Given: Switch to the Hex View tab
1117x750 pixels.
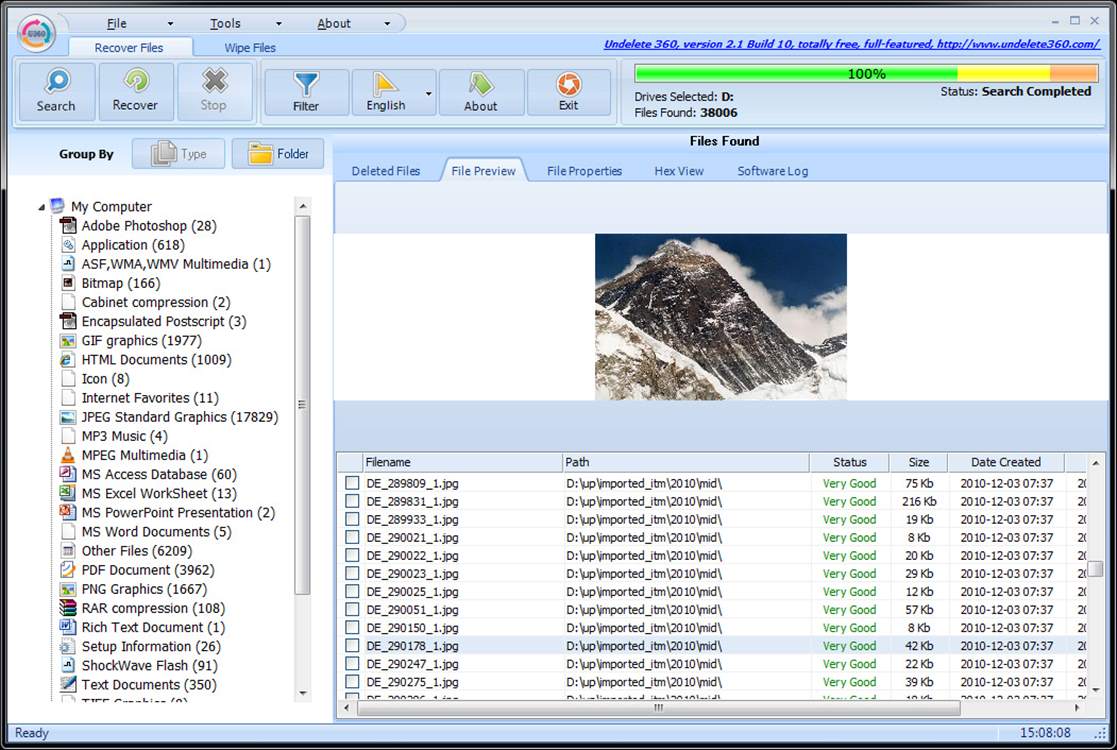Looking at the screenshot, I should (679, 171).
